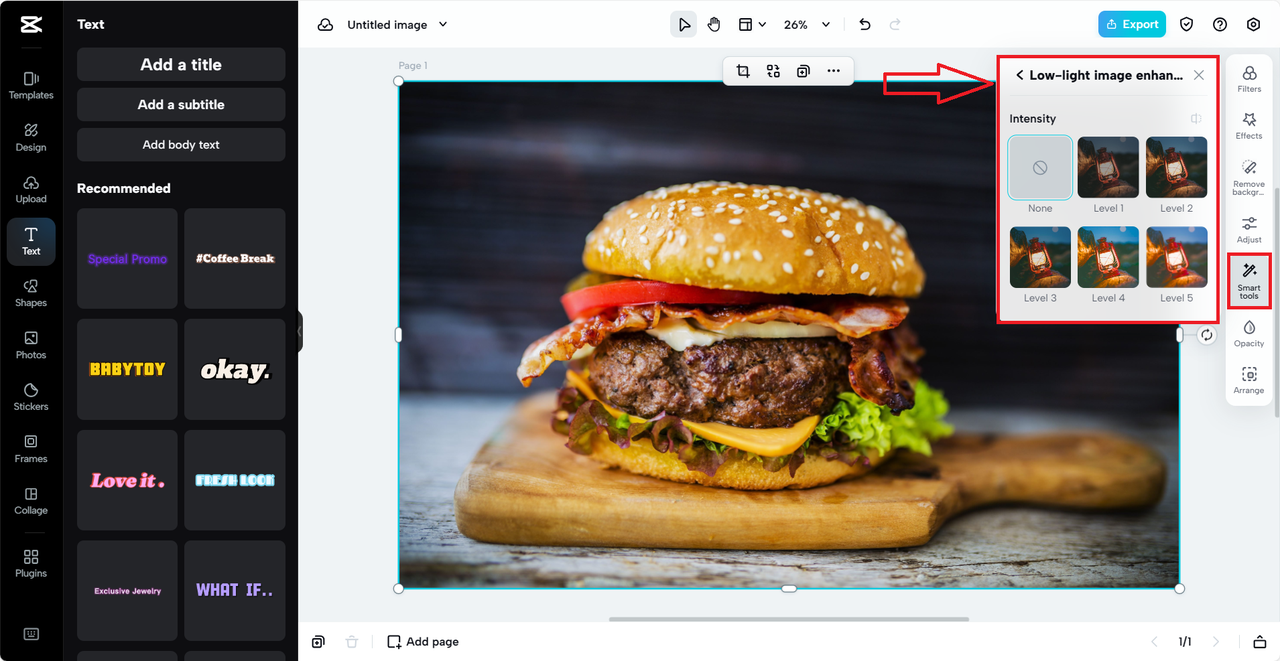This screenshot has width=1280, height=661.
Task: Select the hand pan tool
Action: coord(714,25)
